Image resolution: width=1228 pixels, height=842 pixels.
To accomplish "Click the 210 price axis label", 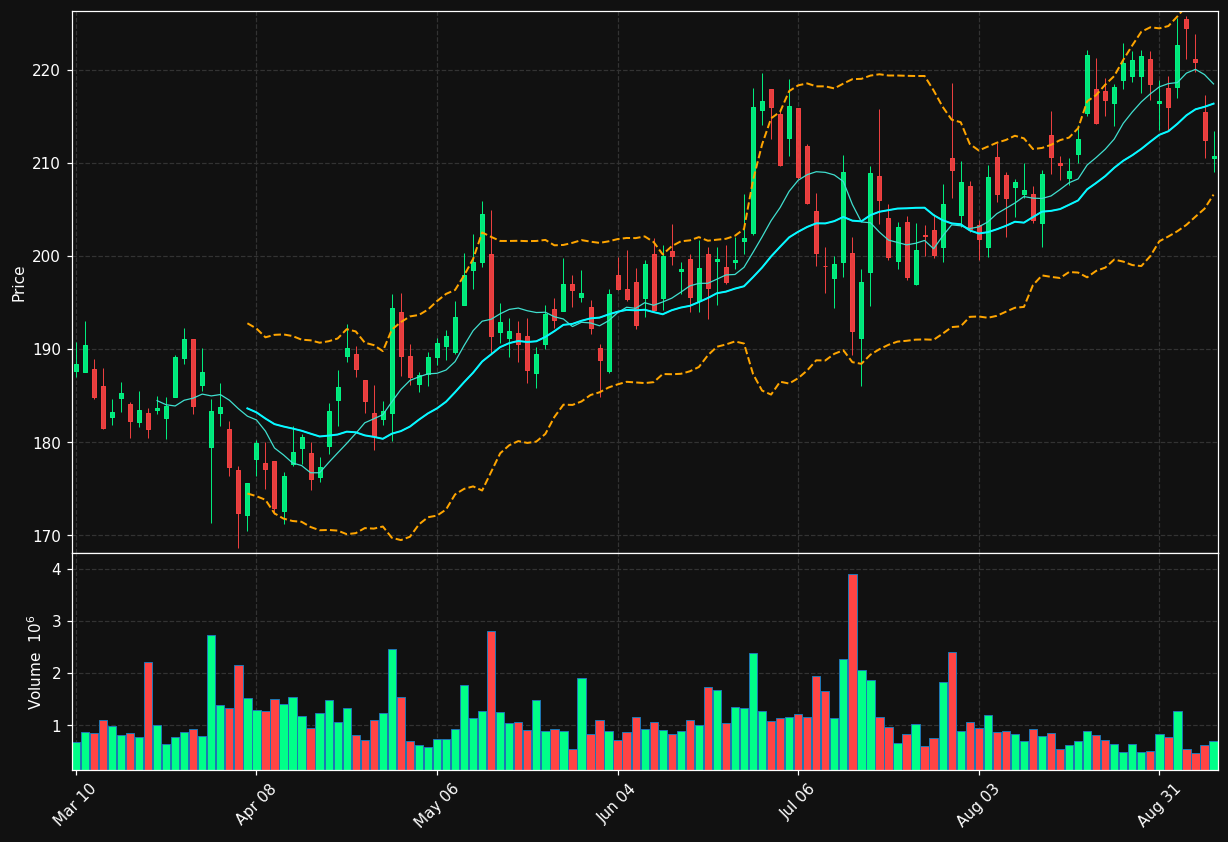I will pyautogui.click(x=47, y=163).
